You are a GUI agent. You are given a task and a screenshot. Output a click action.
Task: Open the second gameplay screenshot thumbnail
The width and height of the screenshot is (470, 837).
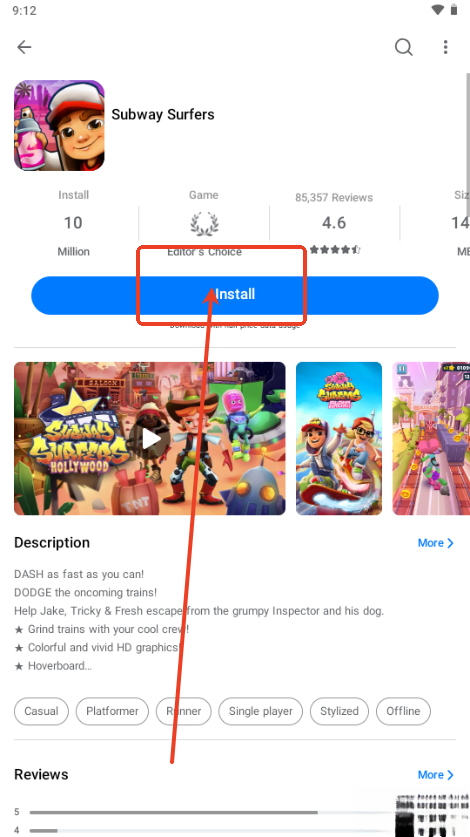point(339,439)
